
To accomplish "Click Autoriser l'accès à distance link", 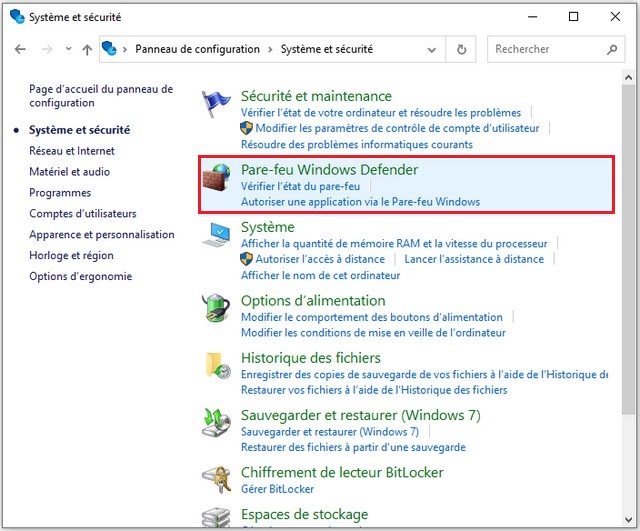I will pyautogui.click(x=320, y=259).
